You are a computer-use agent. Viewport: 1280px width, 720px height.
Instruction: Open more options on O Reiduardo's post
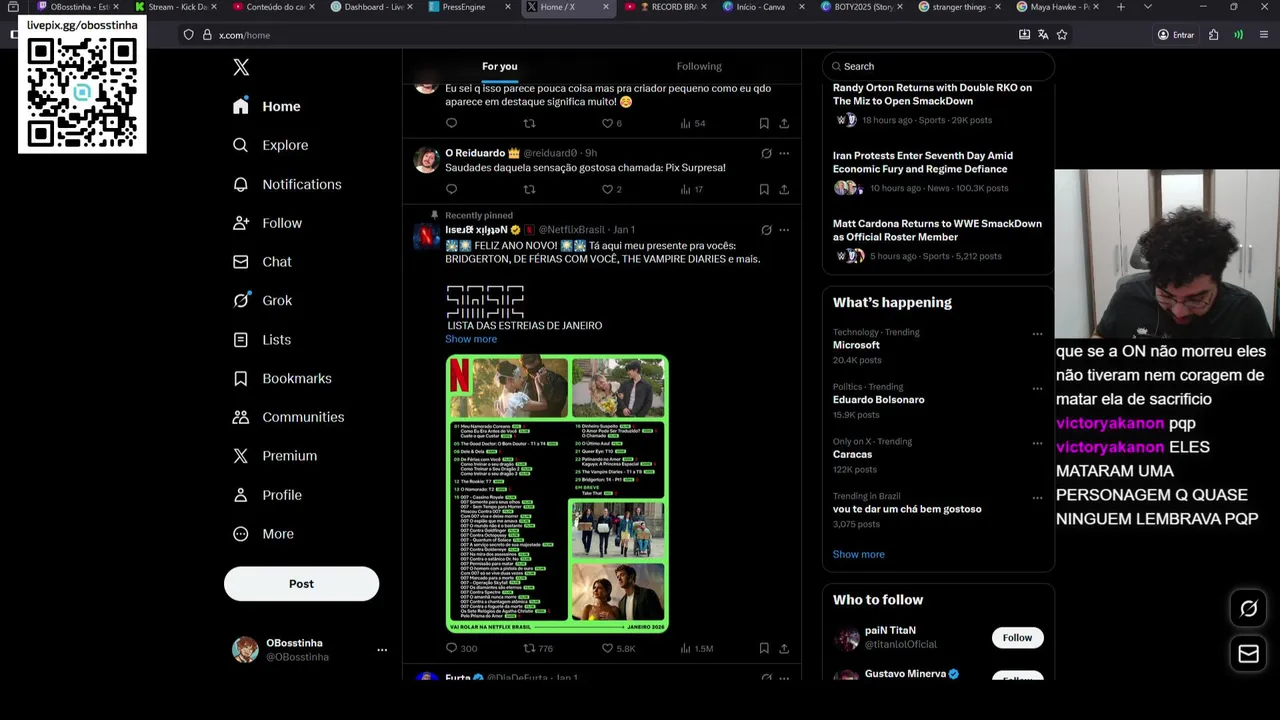784,153
